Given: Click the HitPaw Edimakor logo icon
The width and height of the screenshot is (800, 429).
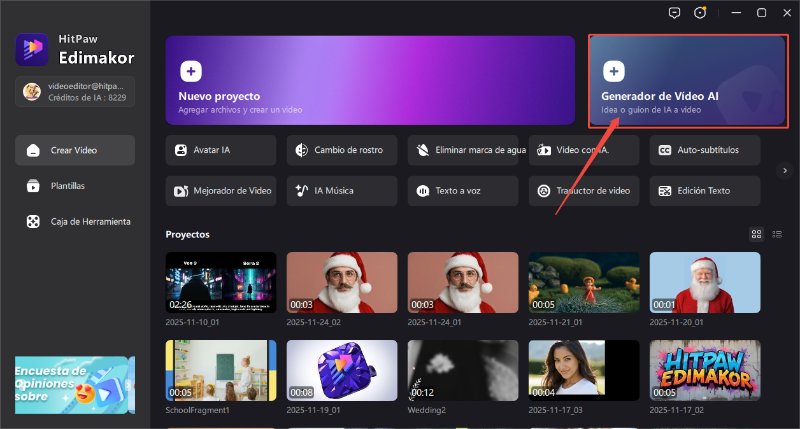Looking at the screenshot, I should [32, 49].
